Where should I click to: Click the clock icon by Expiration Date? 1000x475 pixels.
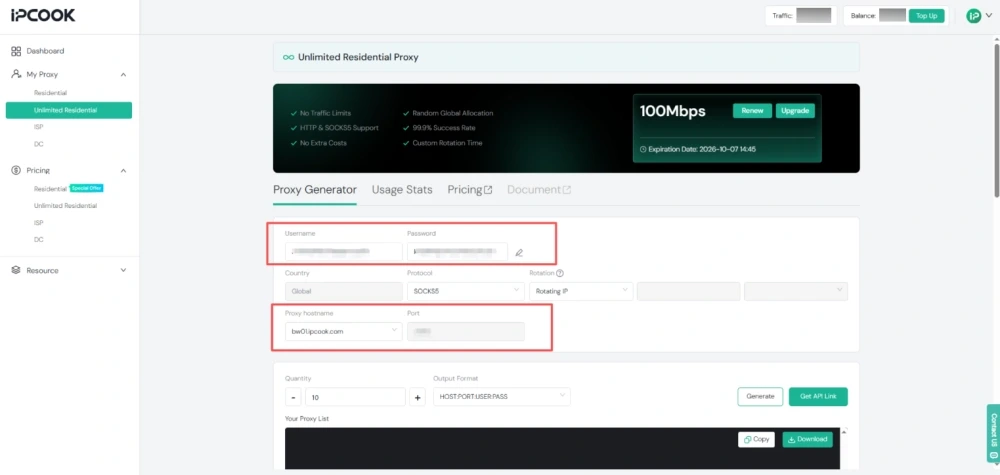coord(643,149)
